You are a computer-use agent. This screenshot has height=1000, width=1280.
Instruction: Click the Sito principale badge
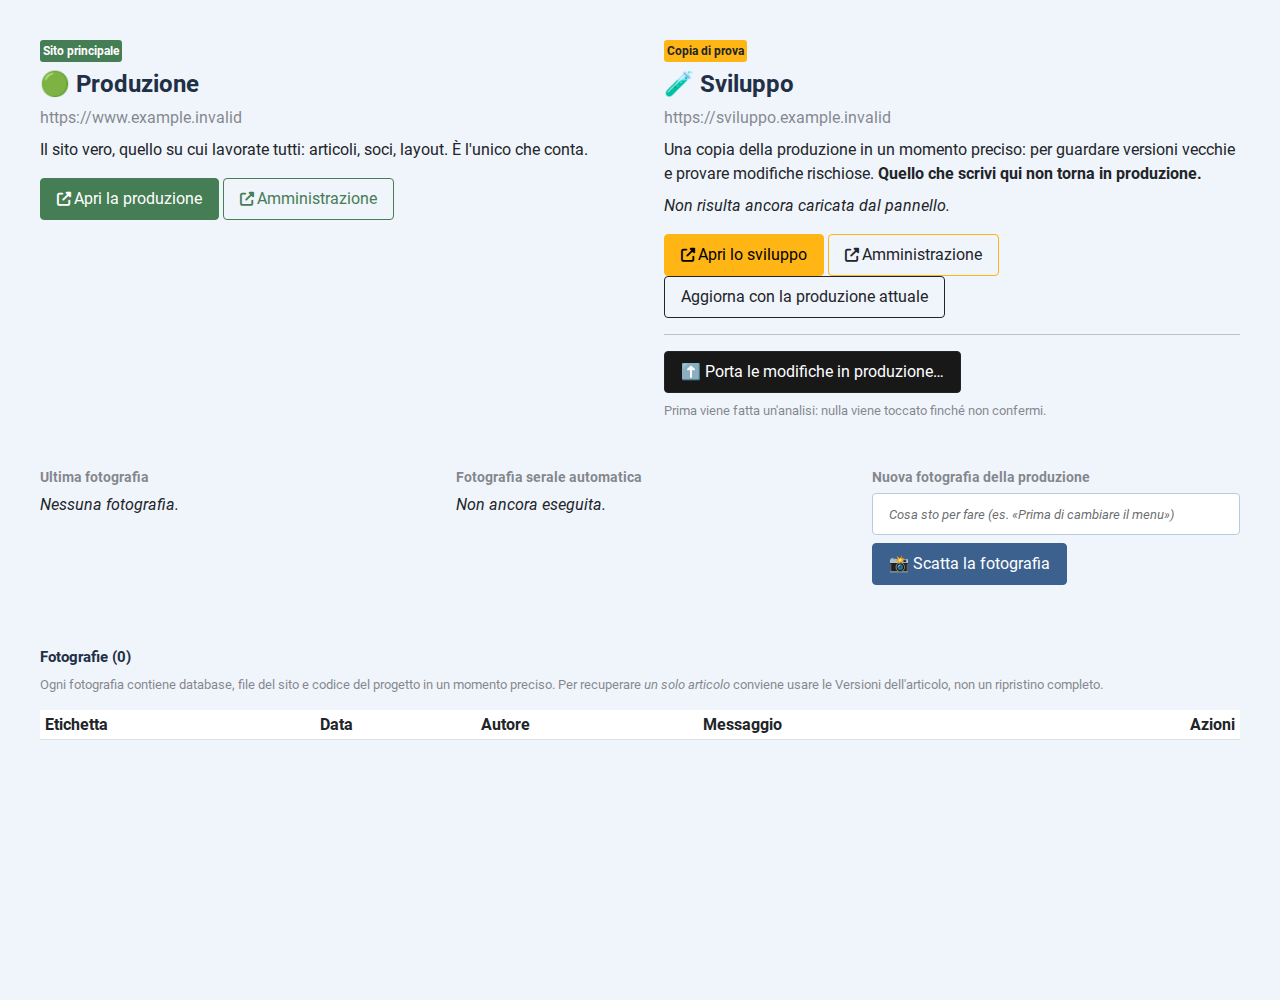click(81, 51)
